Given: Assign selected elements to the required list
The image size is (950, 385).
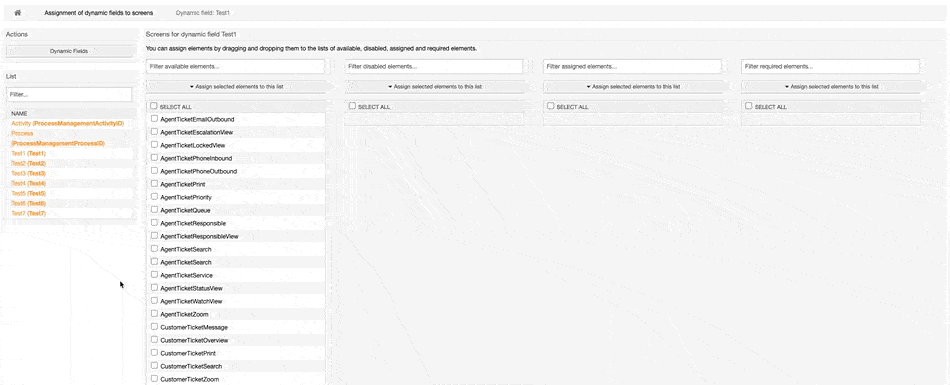Looking at the screenshot, I should click(x=831, y=87).
